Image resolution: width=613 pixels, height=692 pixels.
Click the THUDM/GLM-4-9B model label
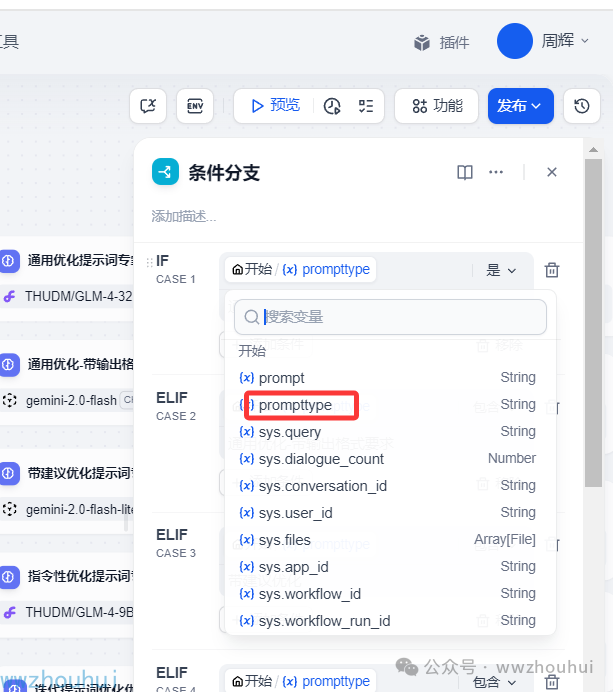(79, 613)
